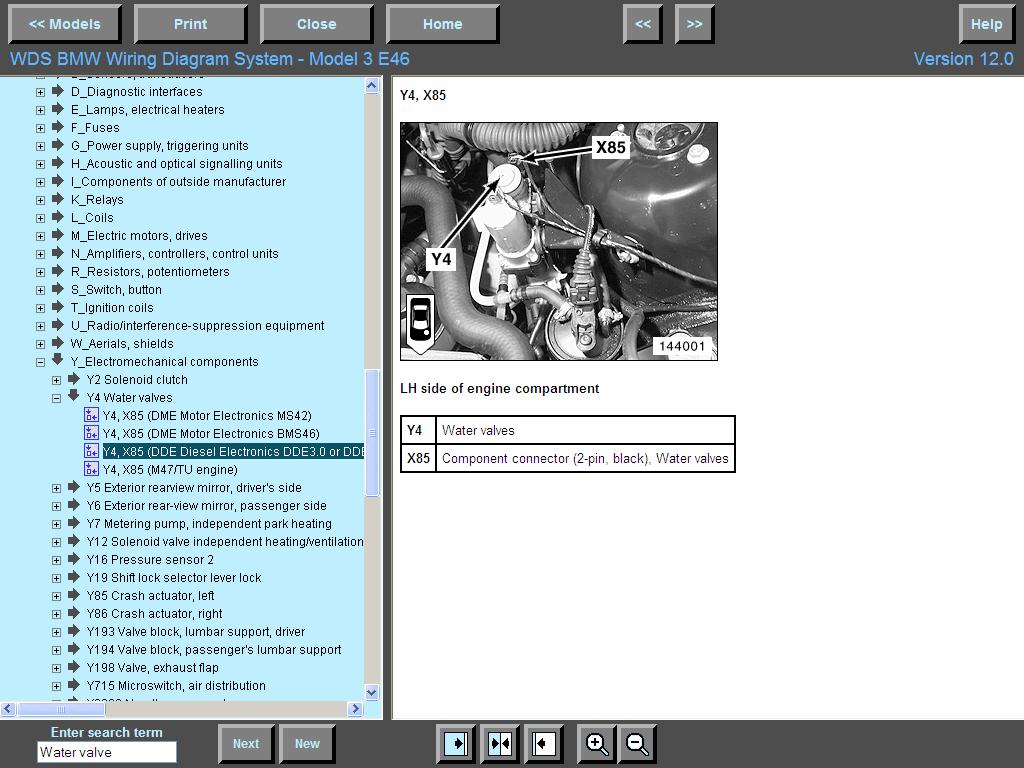Click the left-arrow panel layout icon
Image resolution: width=1024 pixels, height=768 pixels.
coord(543,744)
